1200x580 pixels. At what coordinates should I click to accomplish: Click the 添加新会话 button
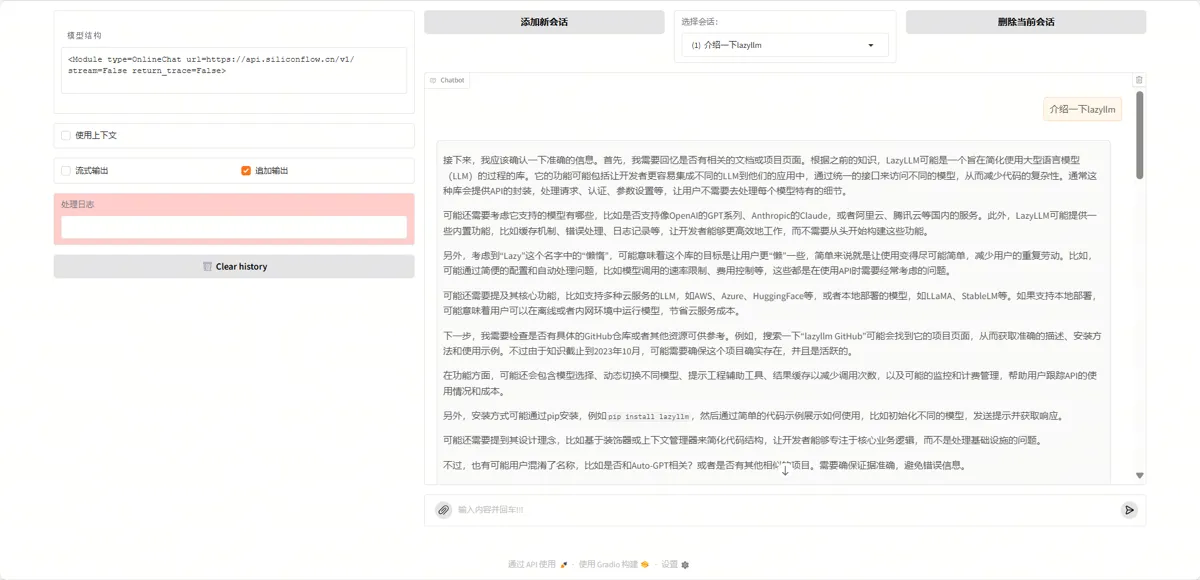coord(544,22)
